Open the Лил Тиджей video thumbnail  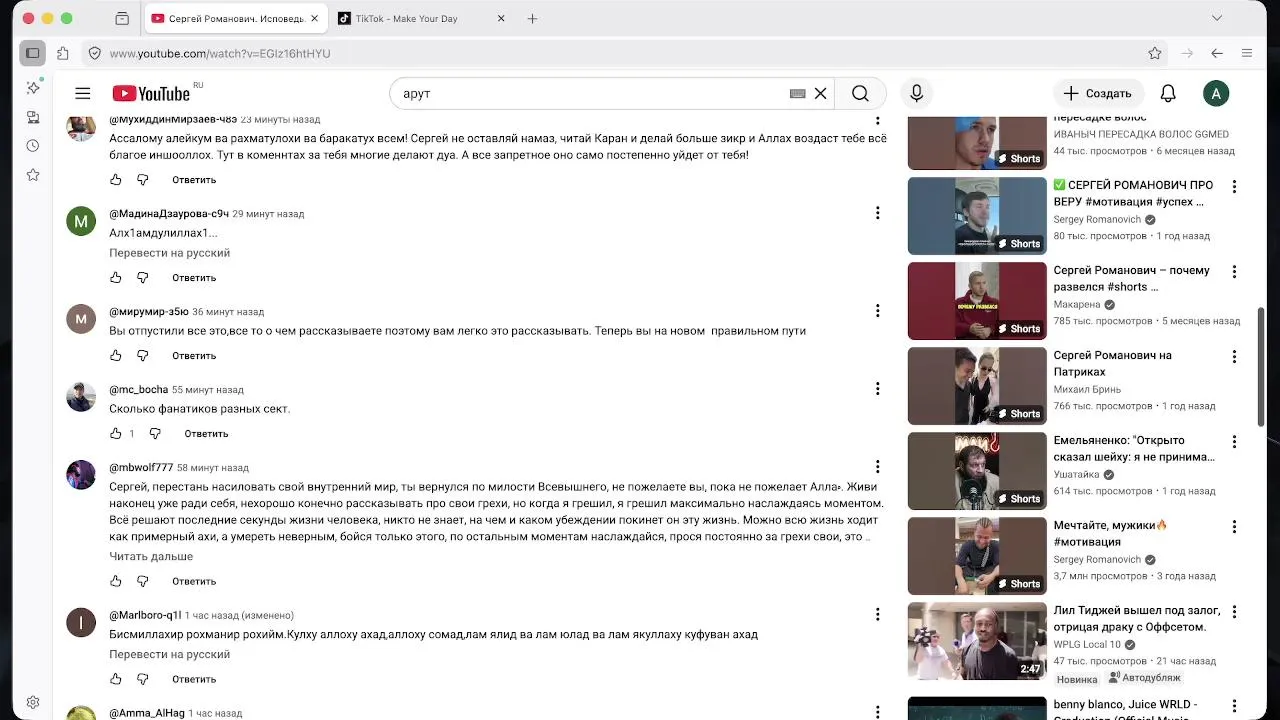[977, 642]
